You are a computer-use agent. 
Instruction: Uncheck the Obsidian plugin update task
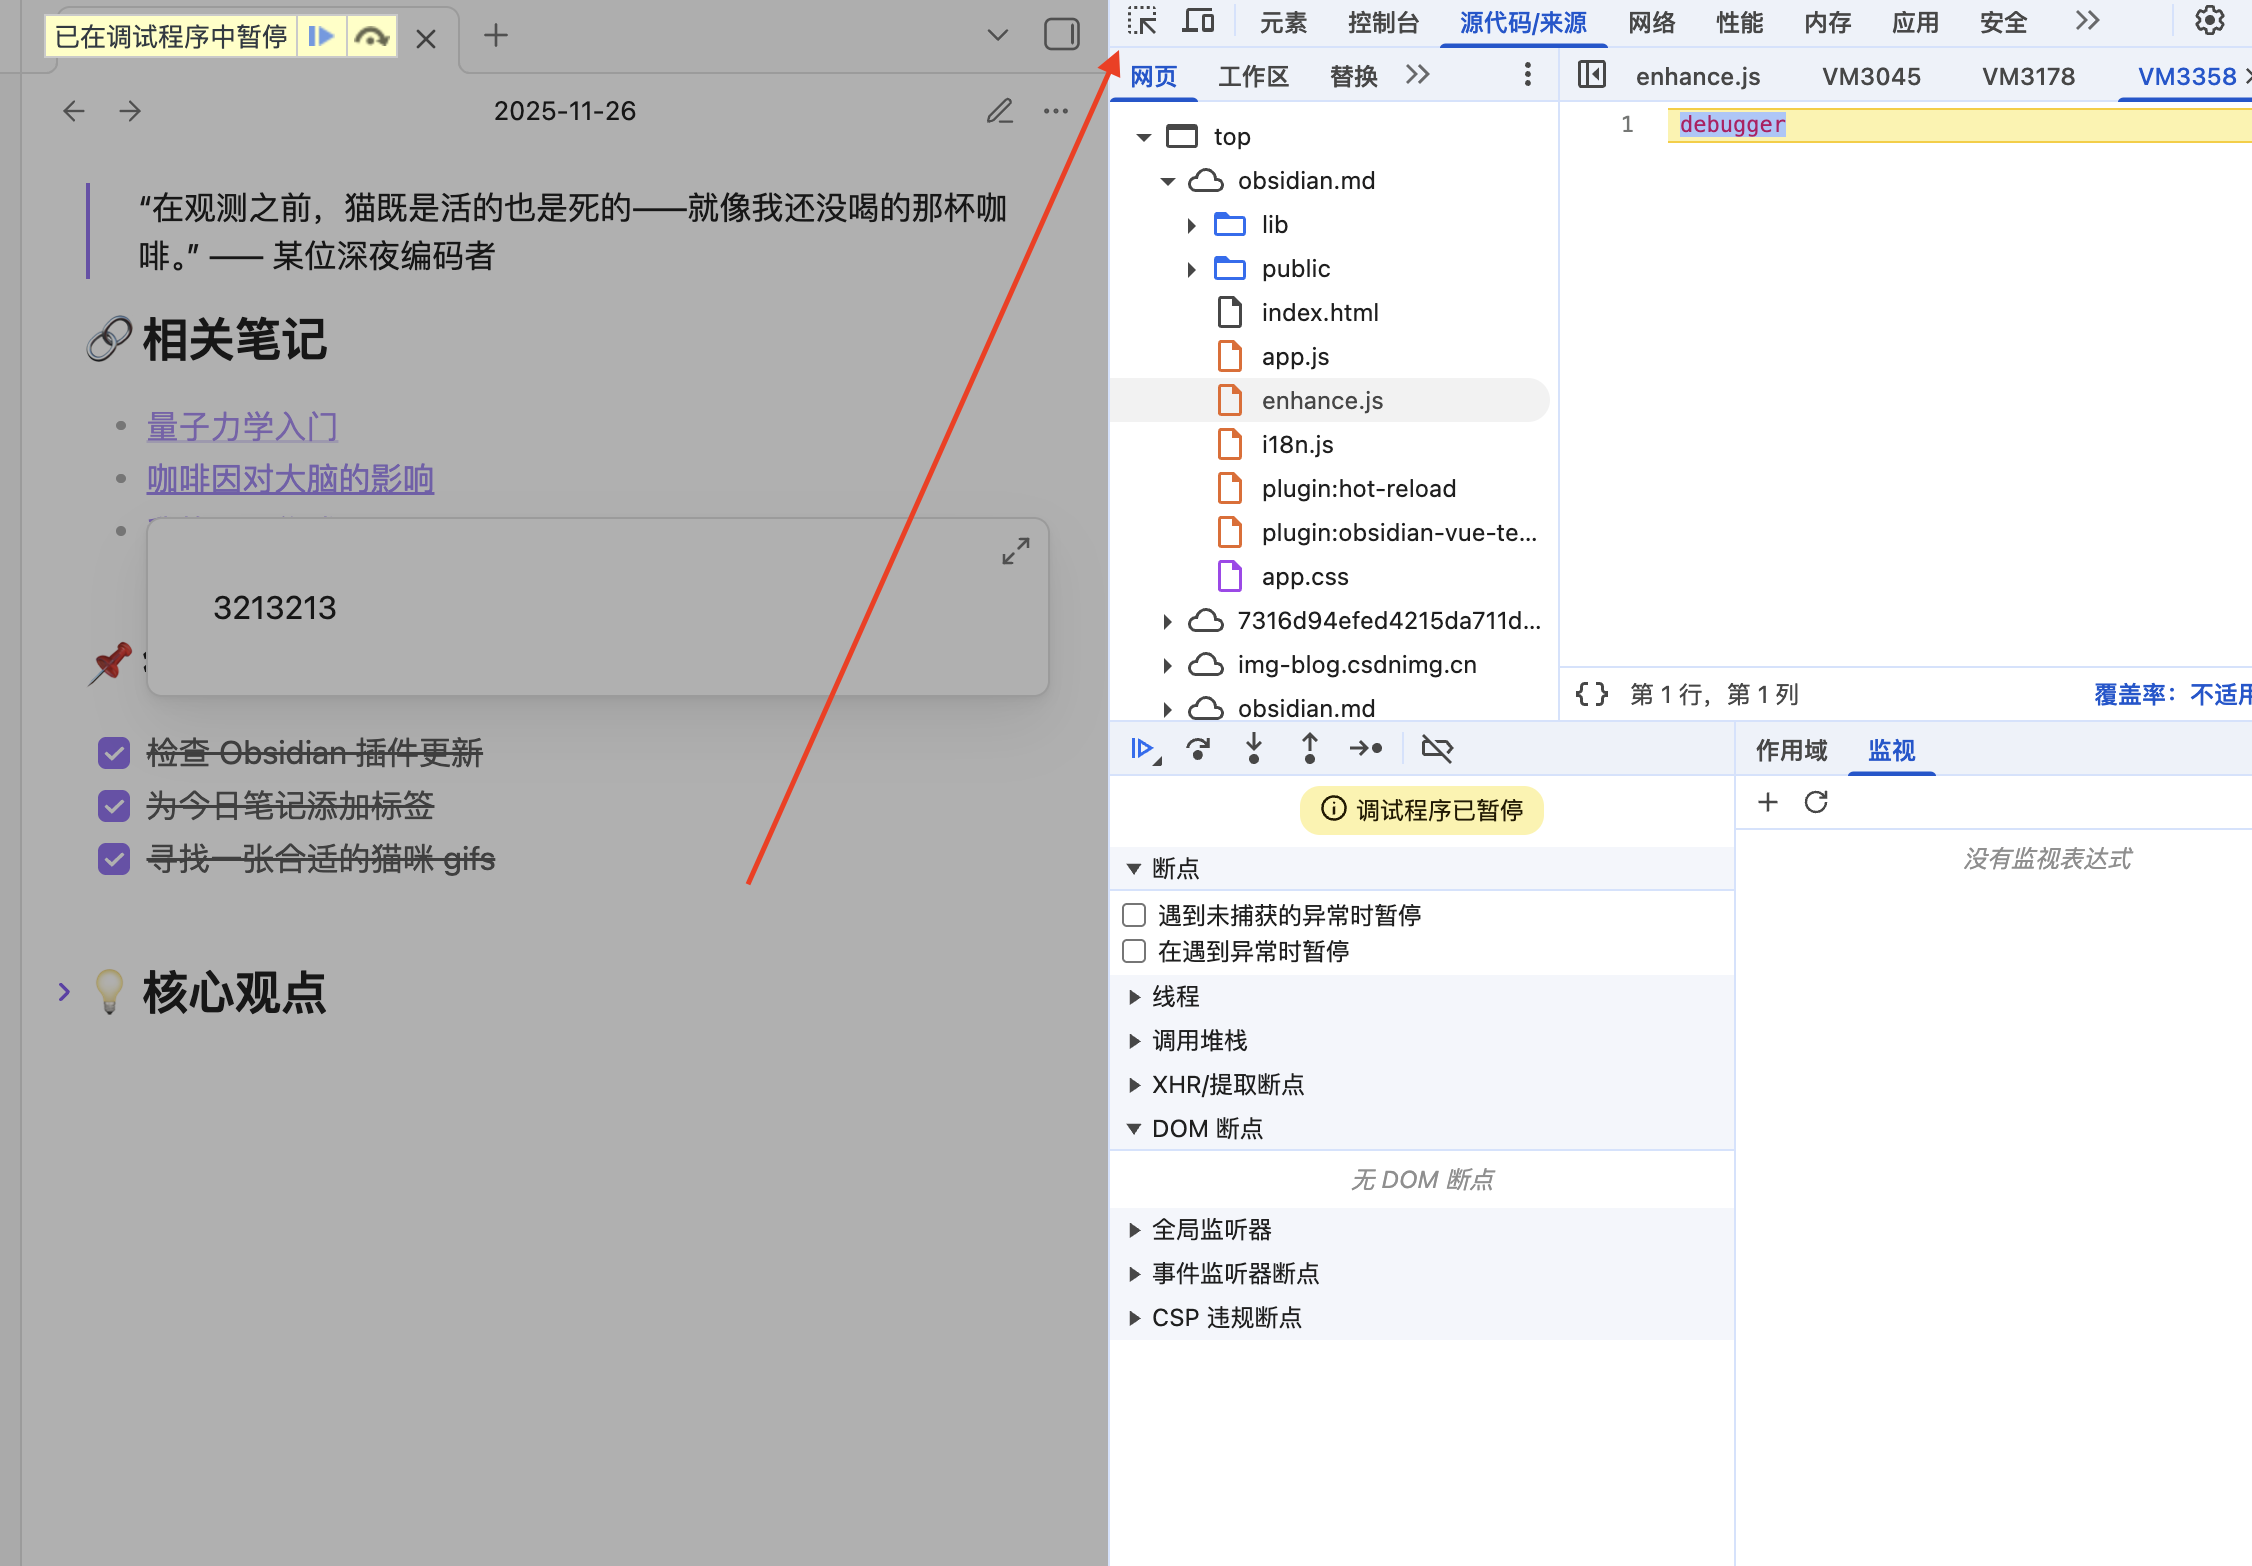[114, 753]
